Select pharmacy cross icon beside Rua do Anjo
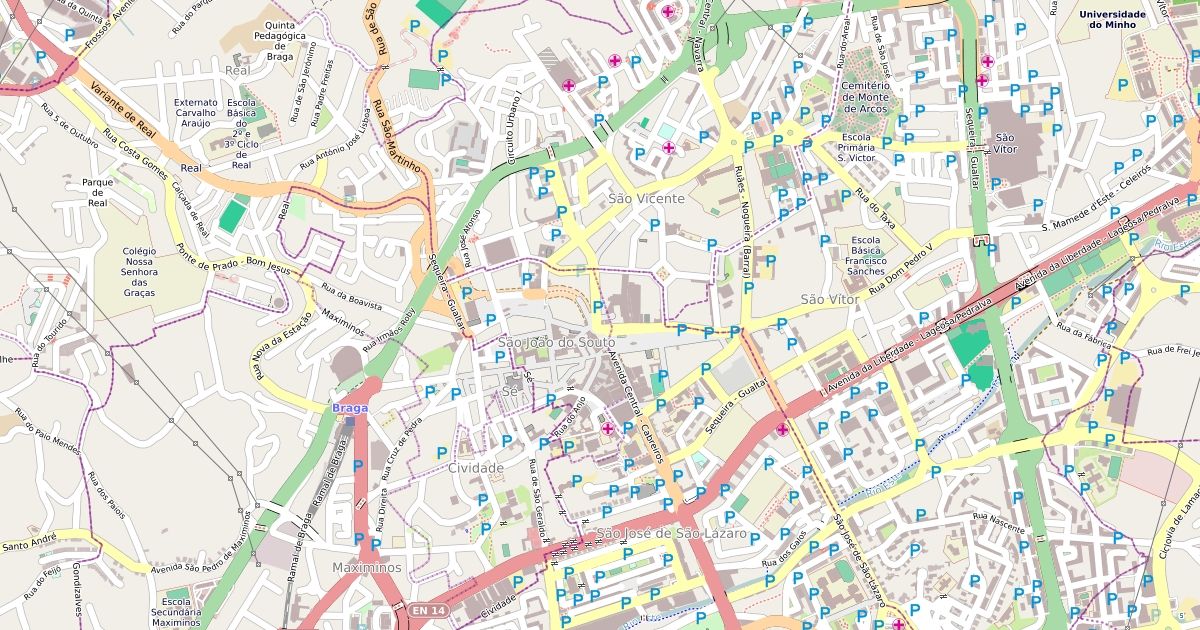This screenshot has height=630, width=1200. pyautogui.click(x=607, y=428)
